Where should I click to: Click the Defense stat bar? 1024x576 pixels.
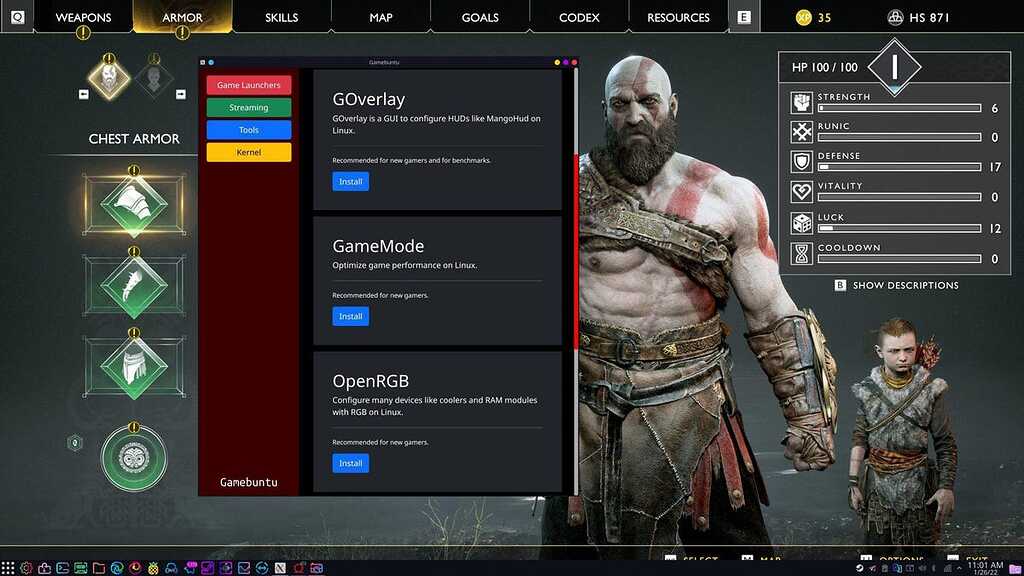(x=898, y=168)
